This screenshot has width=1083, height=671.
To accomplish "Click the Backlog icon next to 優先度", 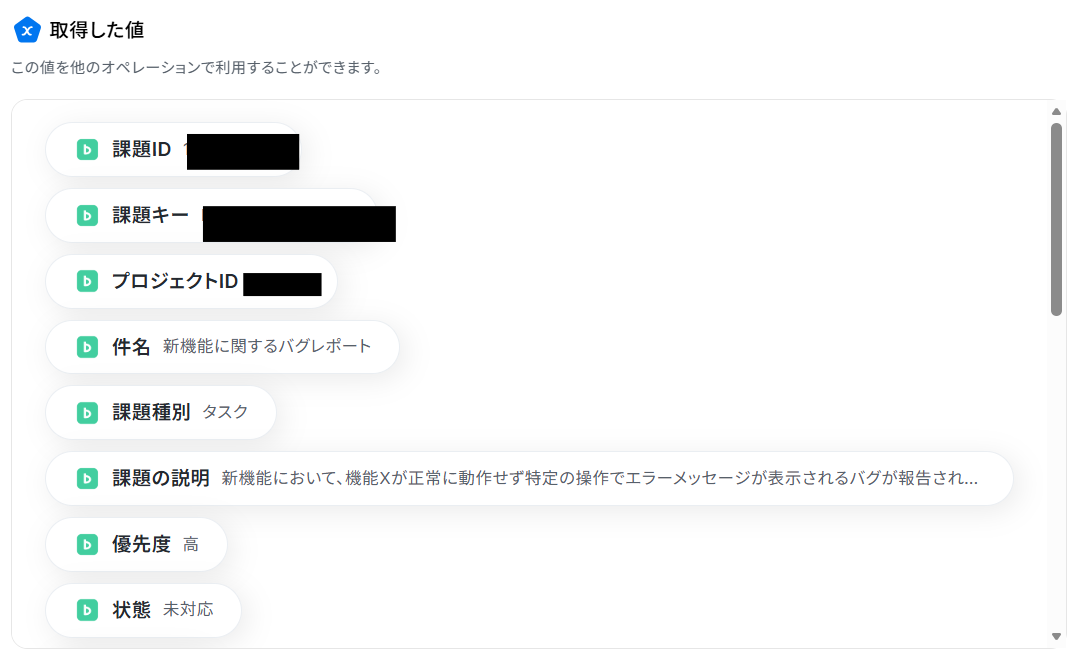I will 87,545.
